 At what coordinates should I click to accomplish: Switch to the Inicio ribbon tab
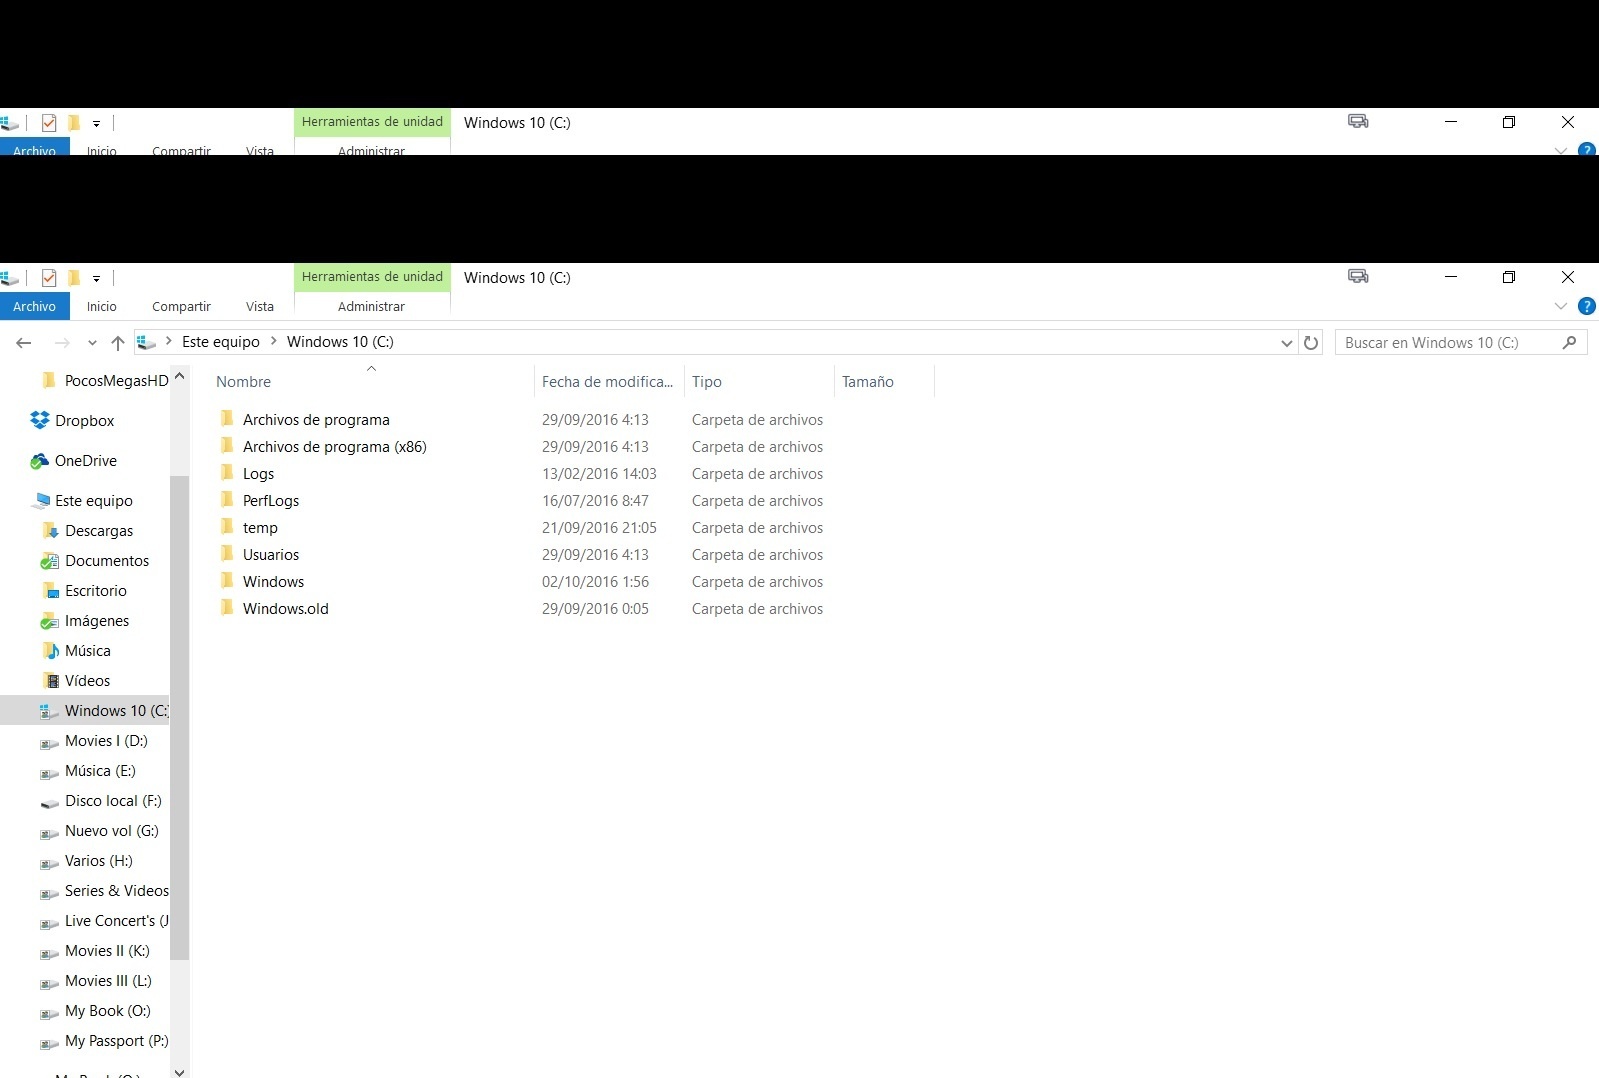tap(101, 306)
